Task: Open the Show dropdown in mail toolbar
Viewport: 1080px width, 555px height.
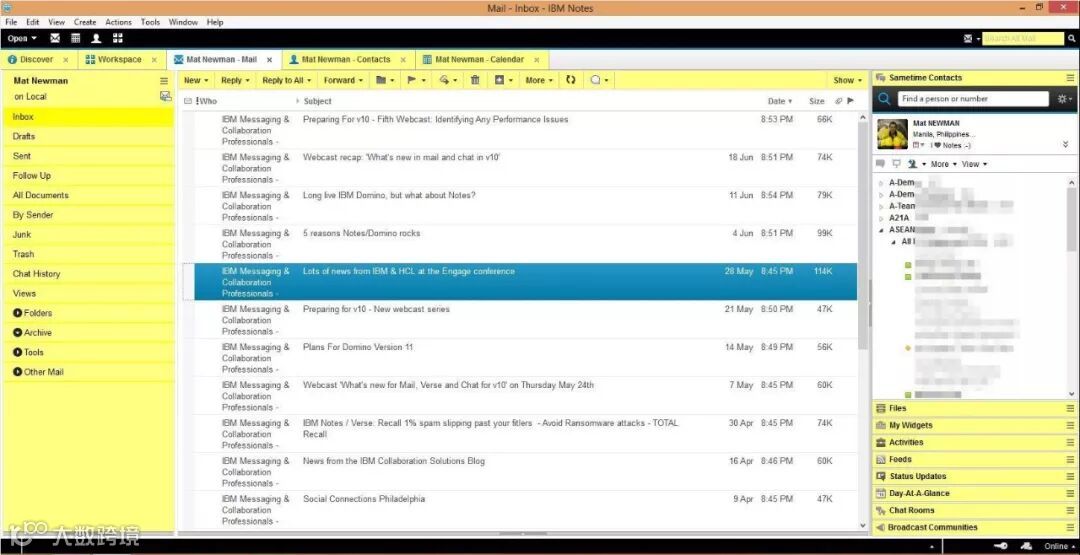Action: (x=847, y=81)
